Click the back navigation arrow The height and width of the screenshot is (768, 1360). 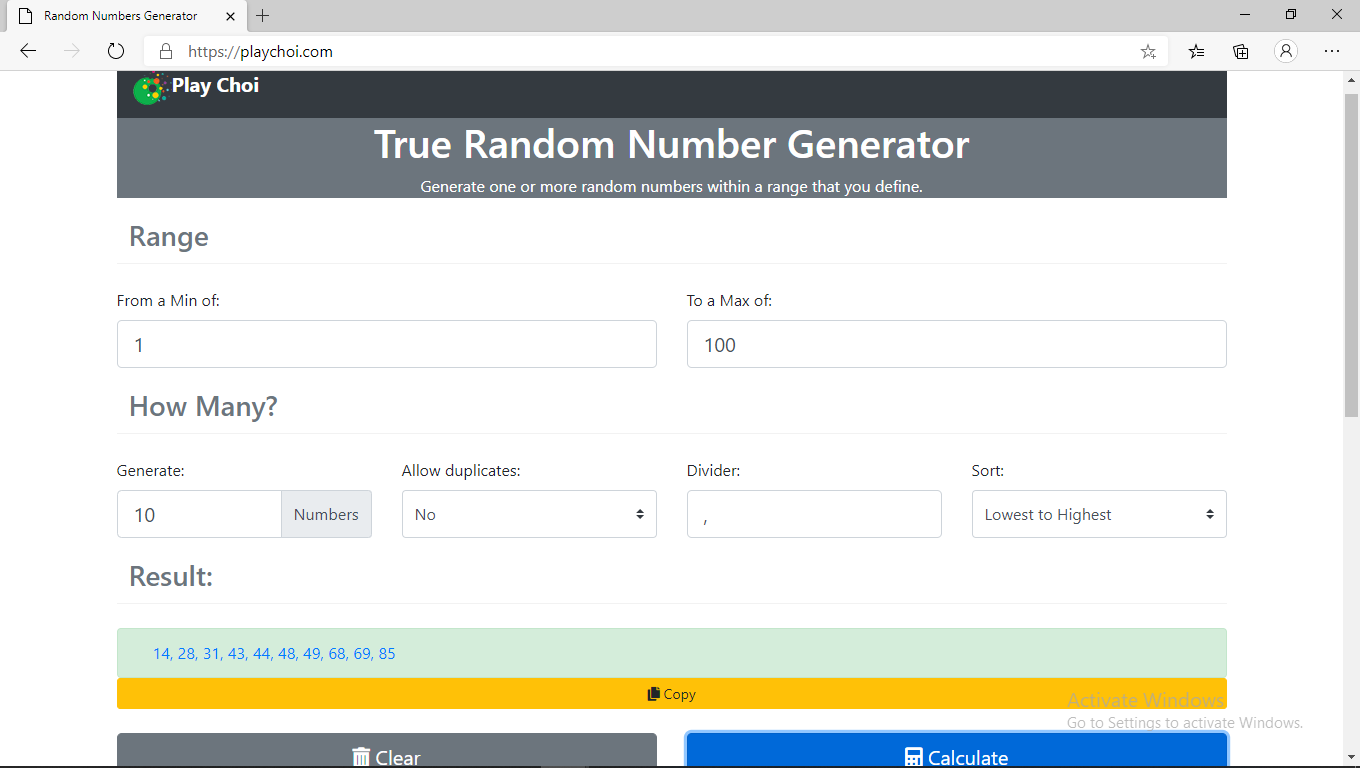(x=27, y=51)
